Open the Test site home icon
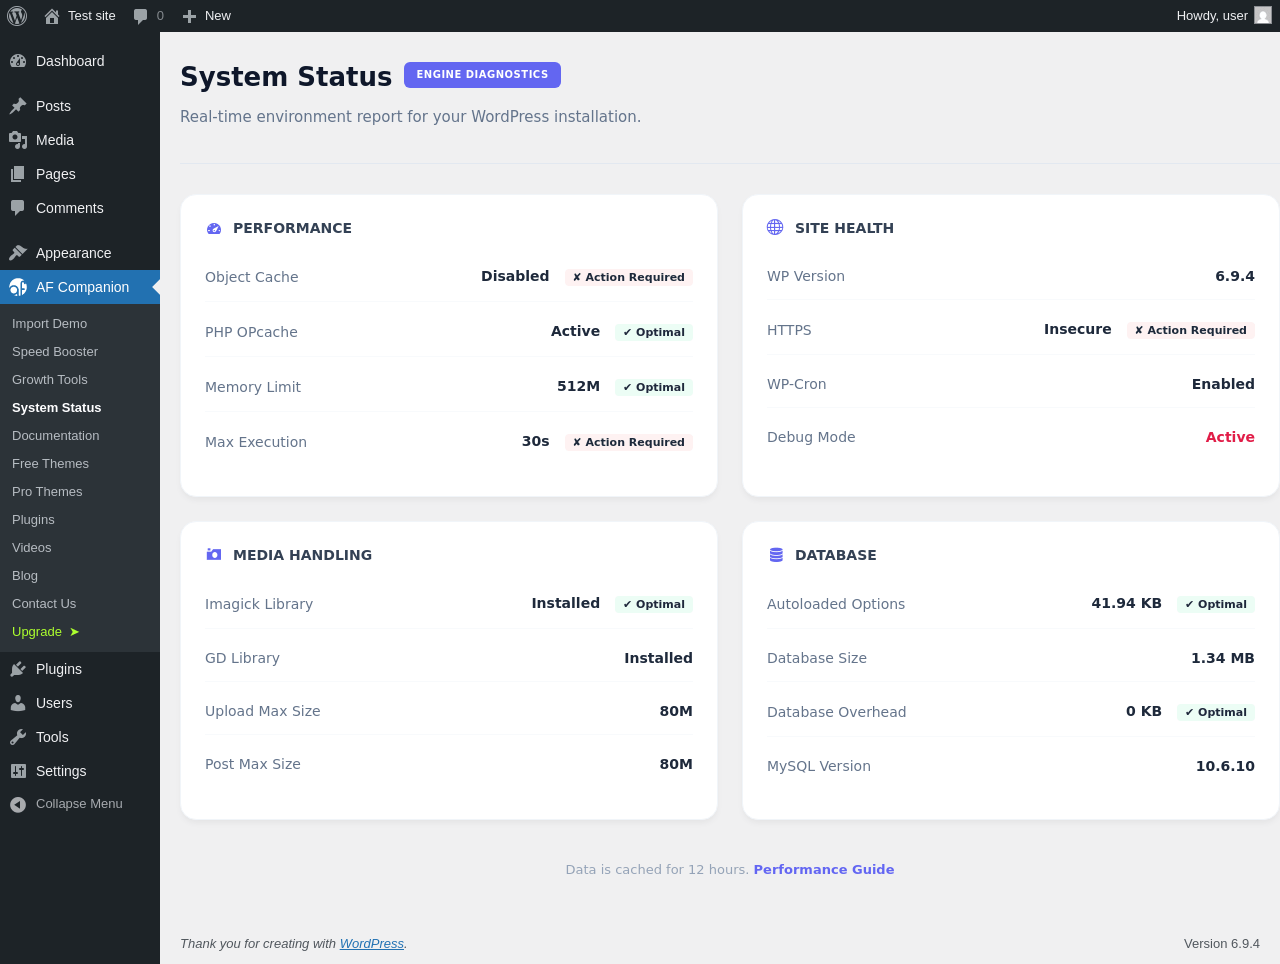The image size is (1280, 964). click(52, 16)
